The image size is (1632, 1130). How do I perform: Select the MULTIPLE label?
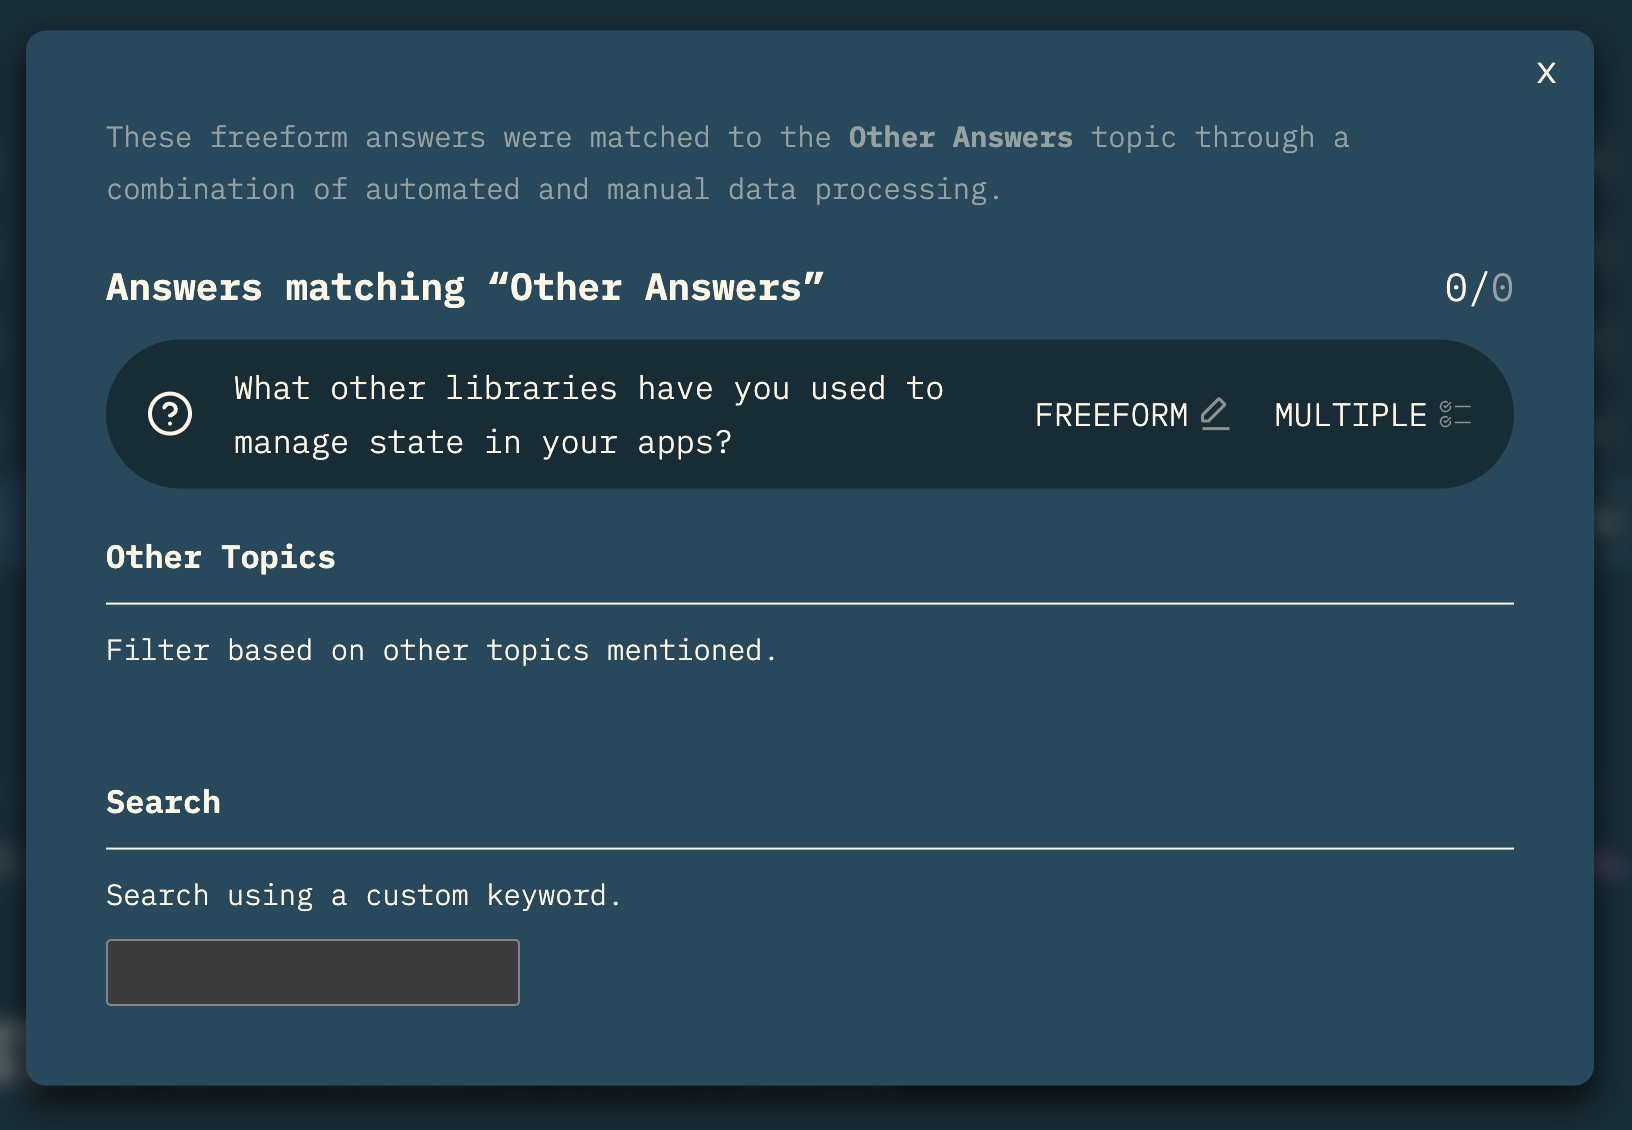[x=1350, y=415]
